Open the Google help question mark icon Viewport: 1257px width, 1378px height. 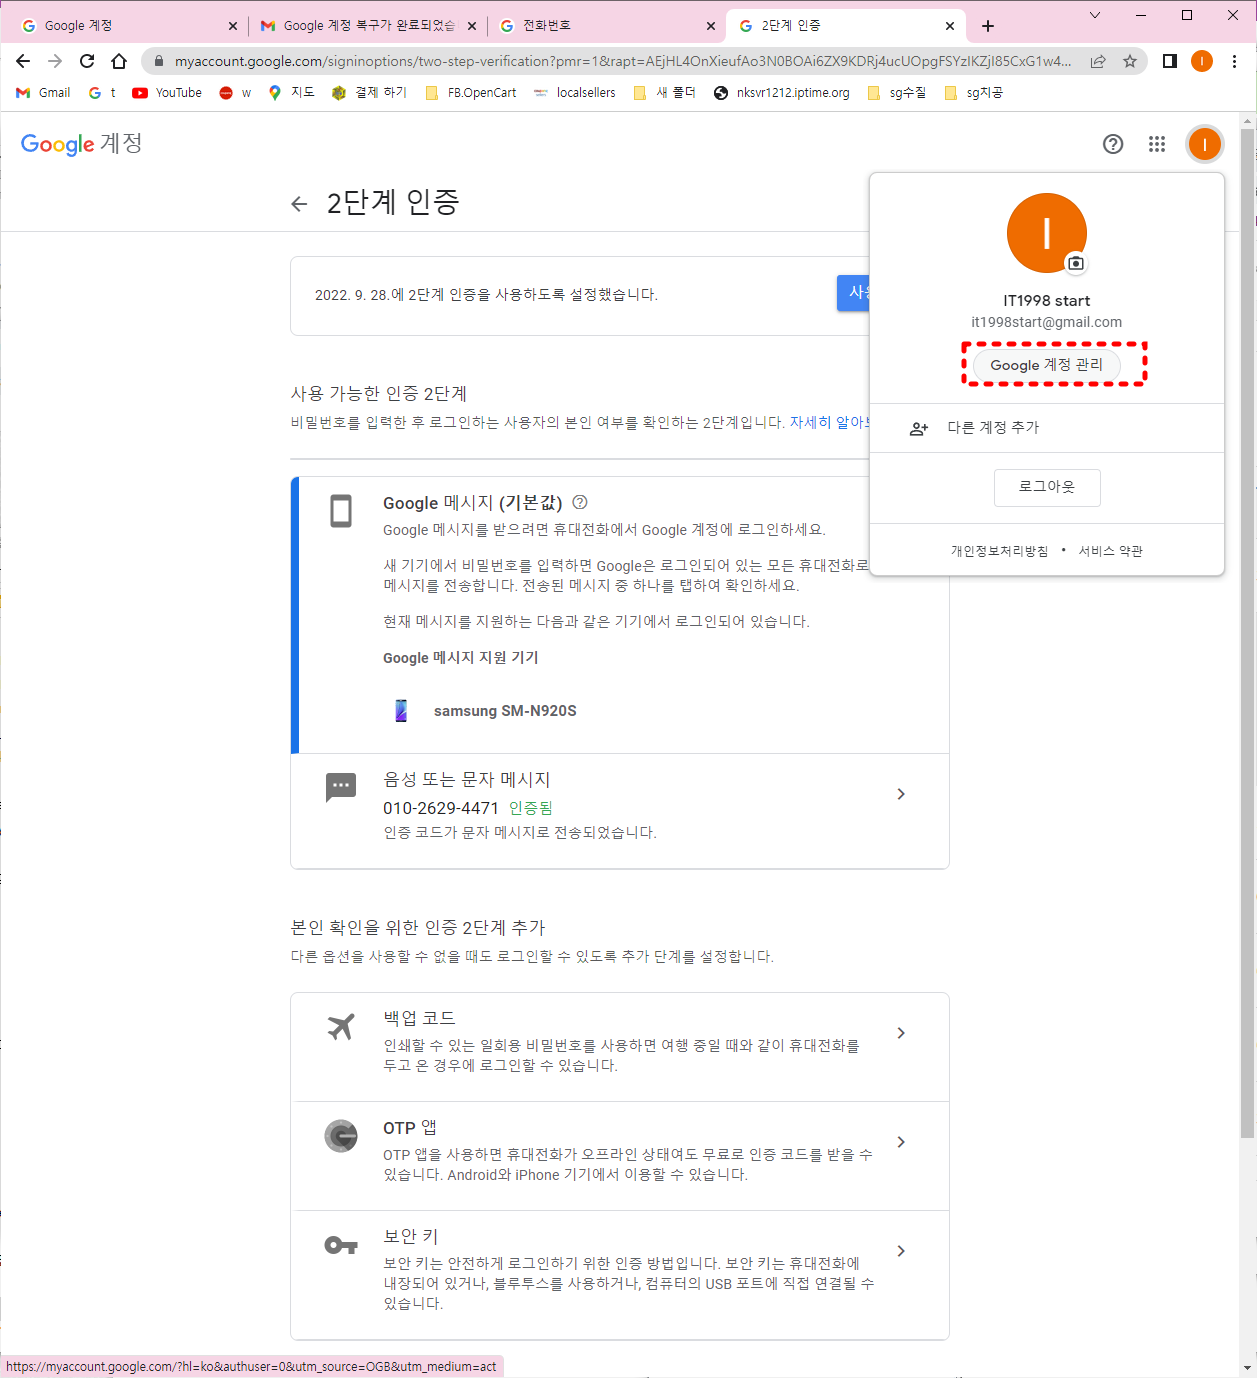click(x=1113, y=144)
